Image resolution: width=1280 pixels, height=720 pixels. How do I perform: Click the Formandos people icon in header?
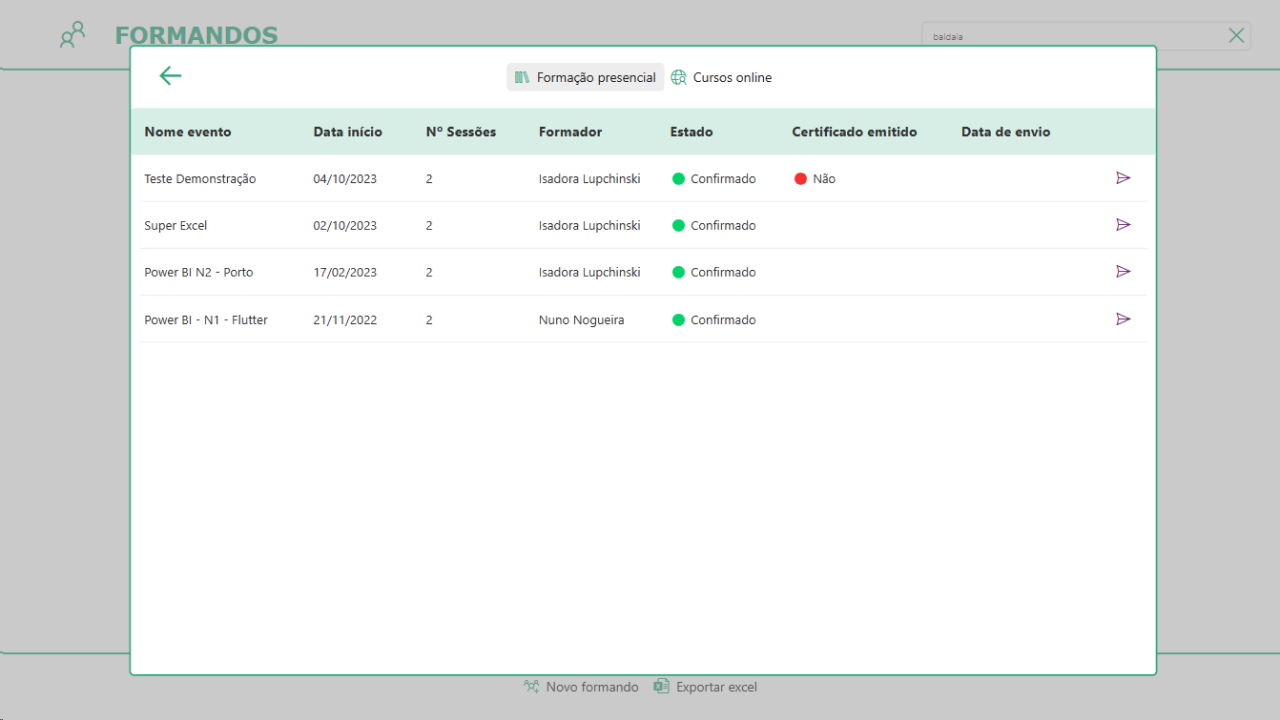tap(72, 36)
